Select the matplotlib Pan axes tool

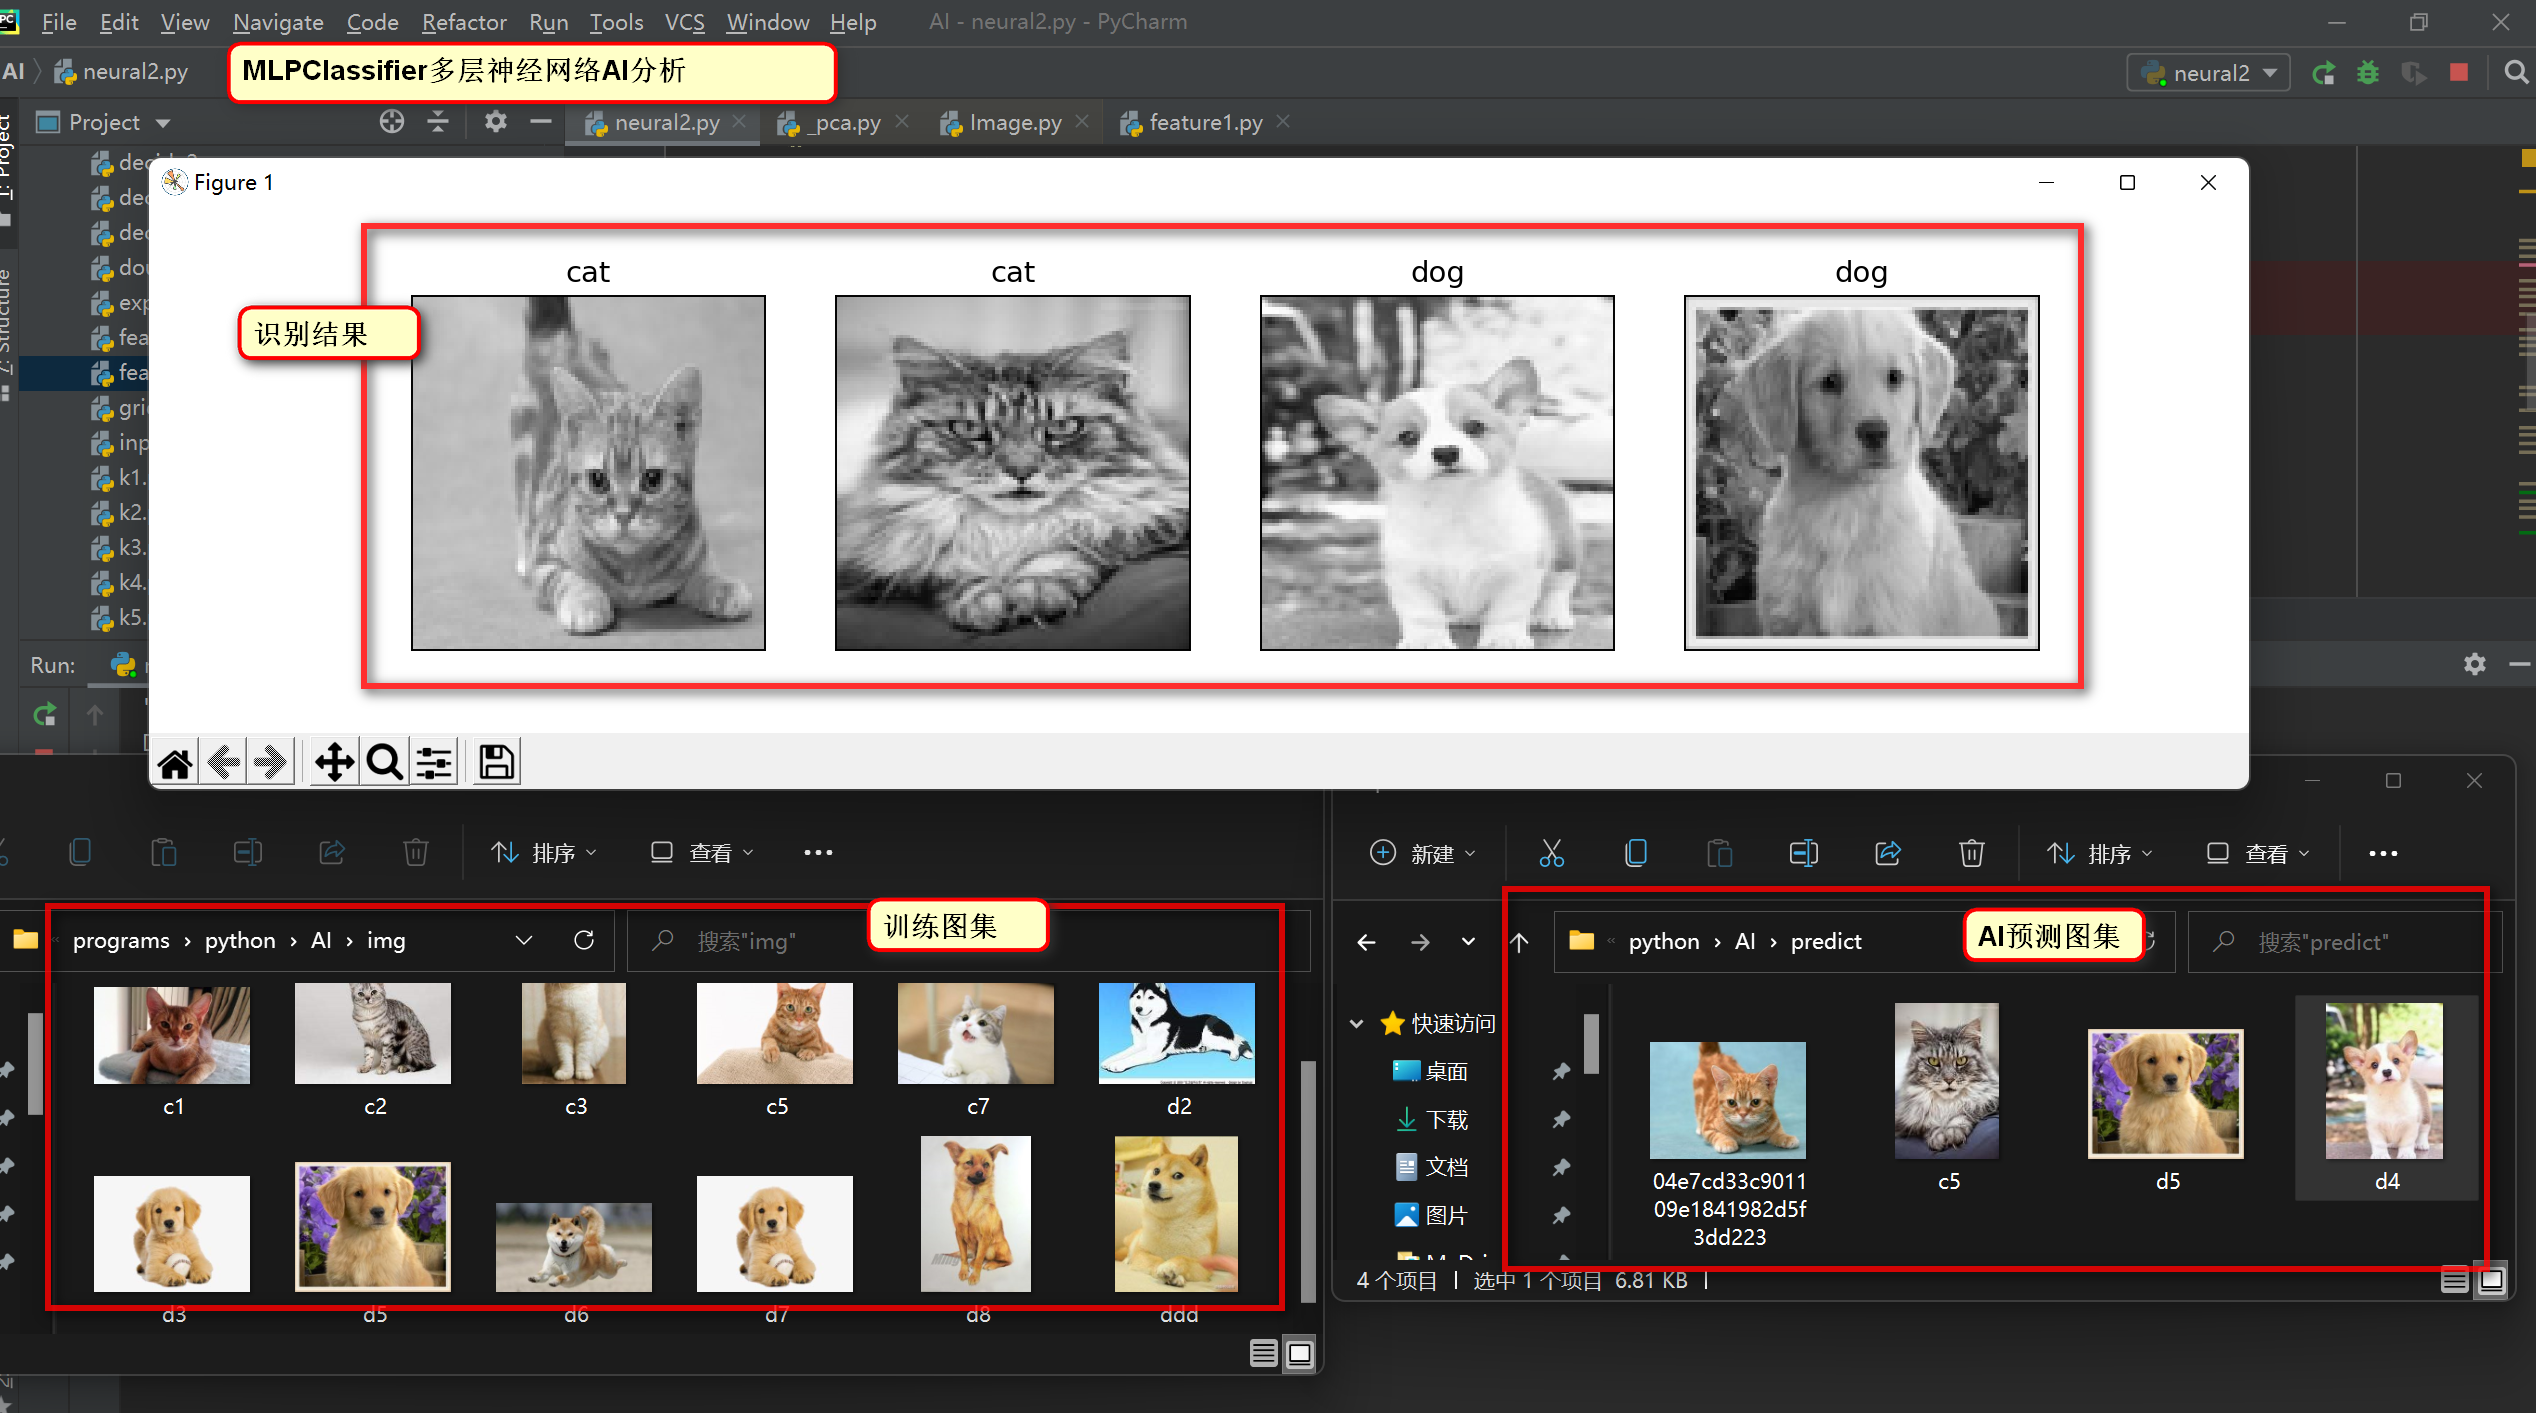(x=334, y=763)
